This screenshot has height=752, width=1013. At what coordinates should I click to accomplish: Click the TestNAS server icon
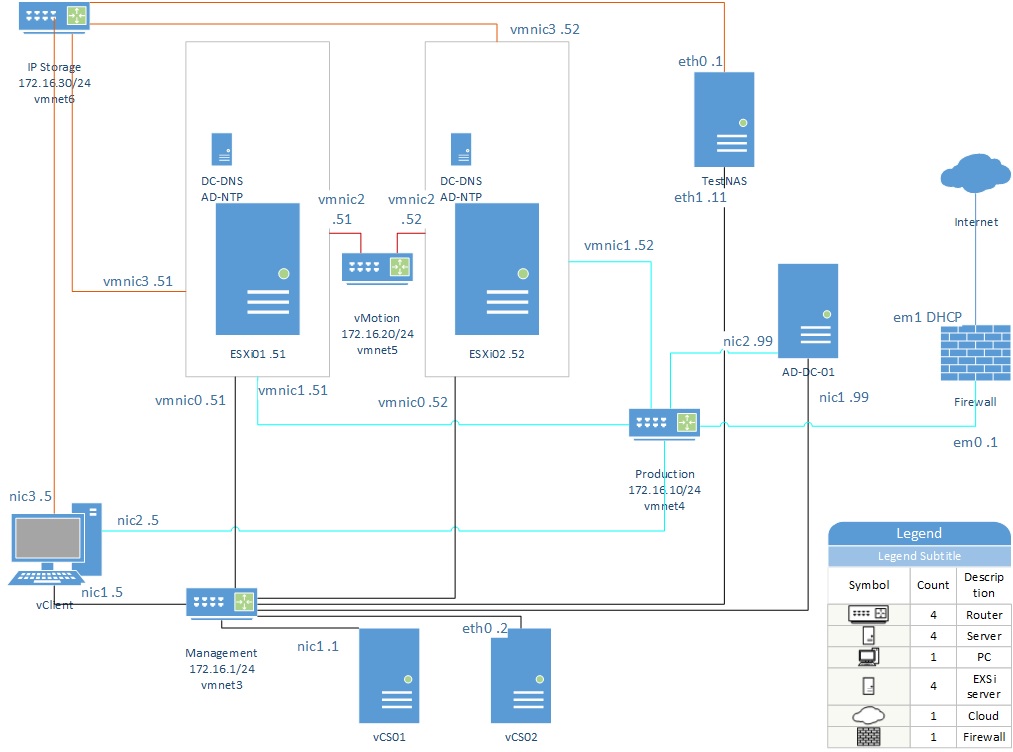(x=724, y=119)
